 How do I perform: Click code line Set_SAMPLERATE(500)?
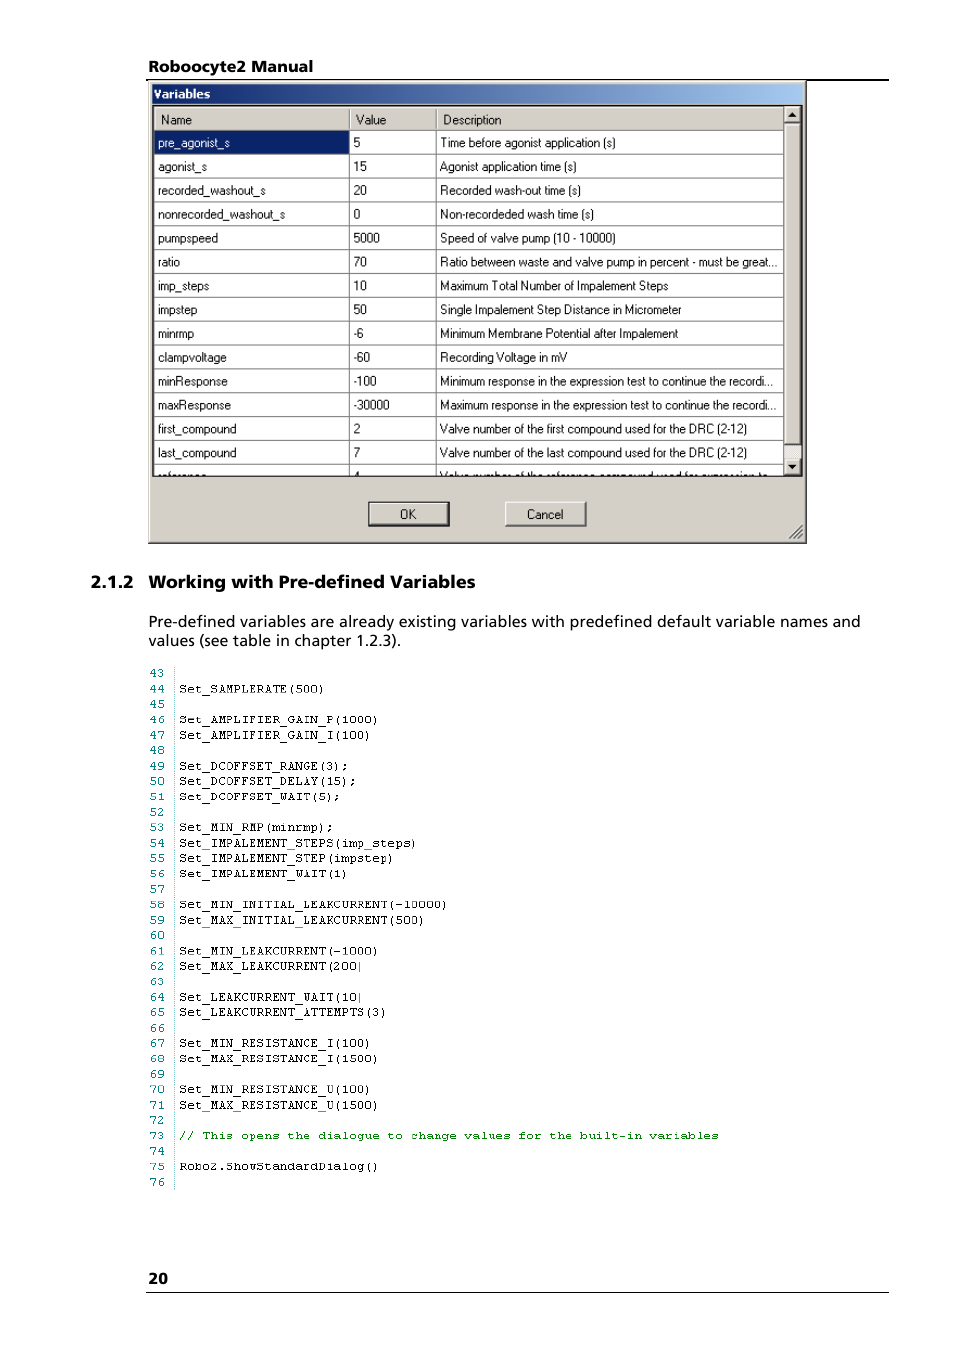point(251,689)
